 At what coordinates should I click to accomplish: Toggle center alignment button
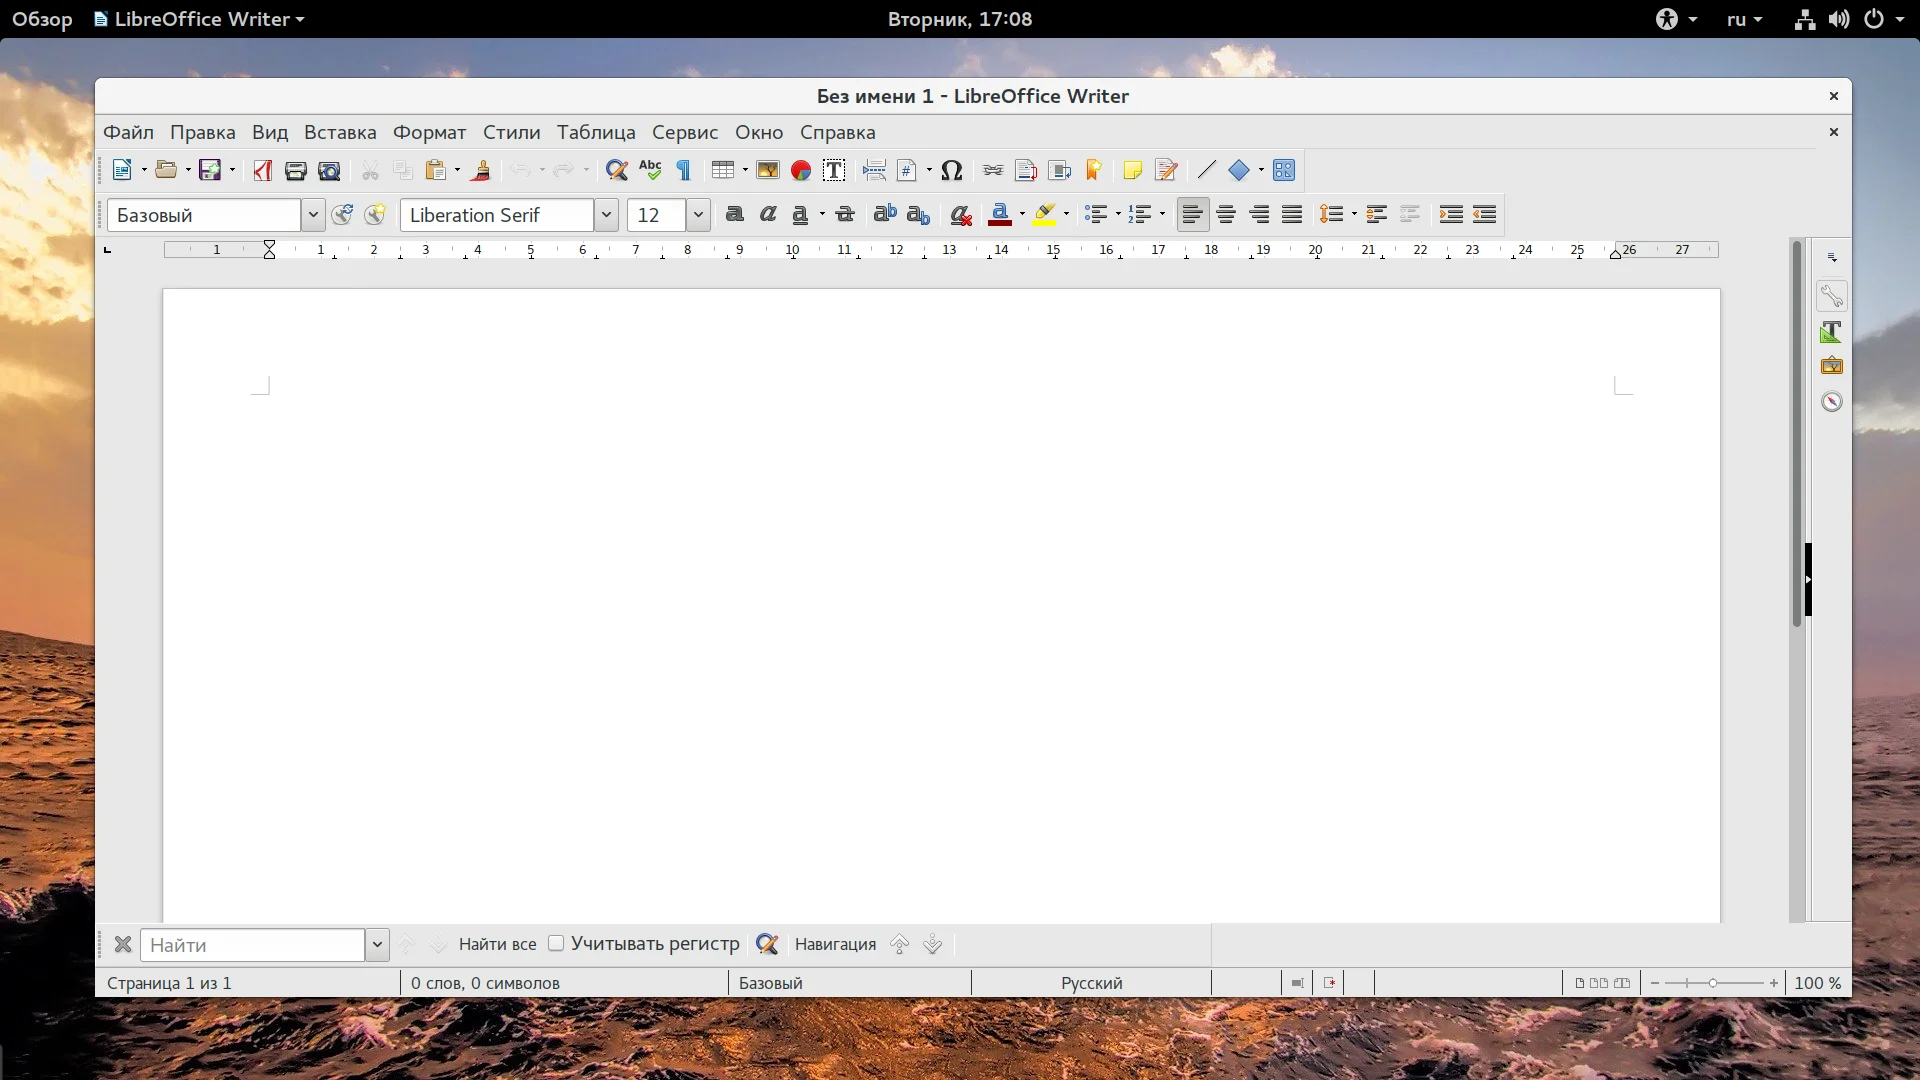tap(1226, 214)
